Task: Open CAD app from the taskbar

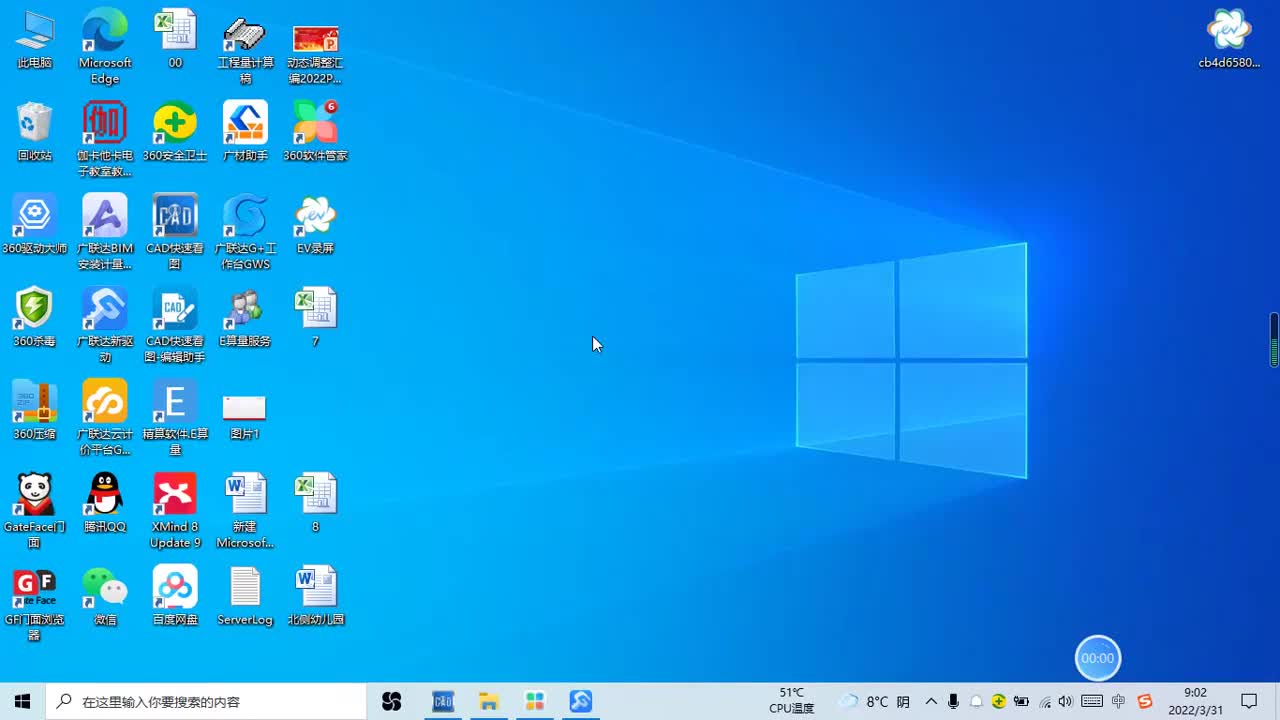Action: click(443, 701)
